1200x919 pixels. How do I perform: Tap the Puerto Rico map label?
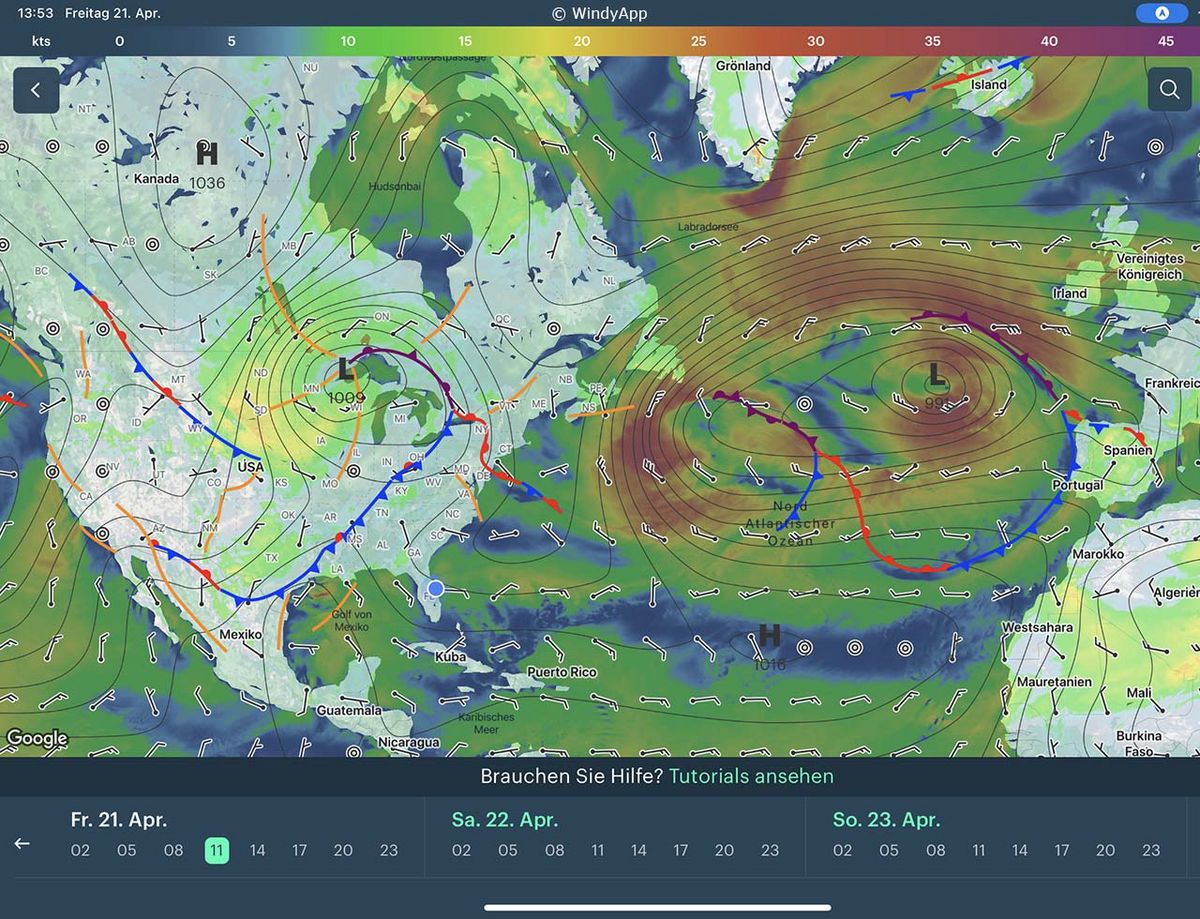562,672
